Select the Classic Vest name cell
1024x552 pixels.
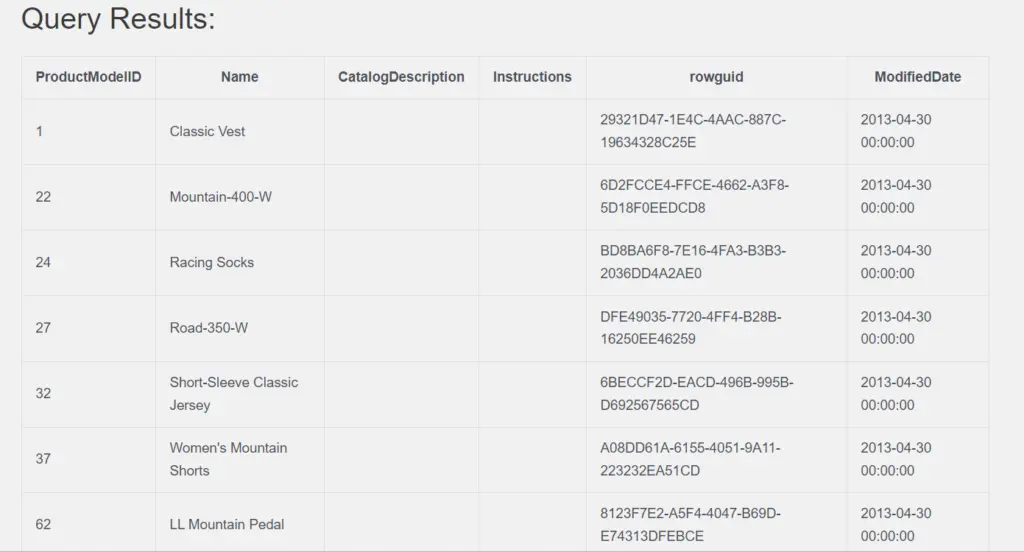coord(240,131)
